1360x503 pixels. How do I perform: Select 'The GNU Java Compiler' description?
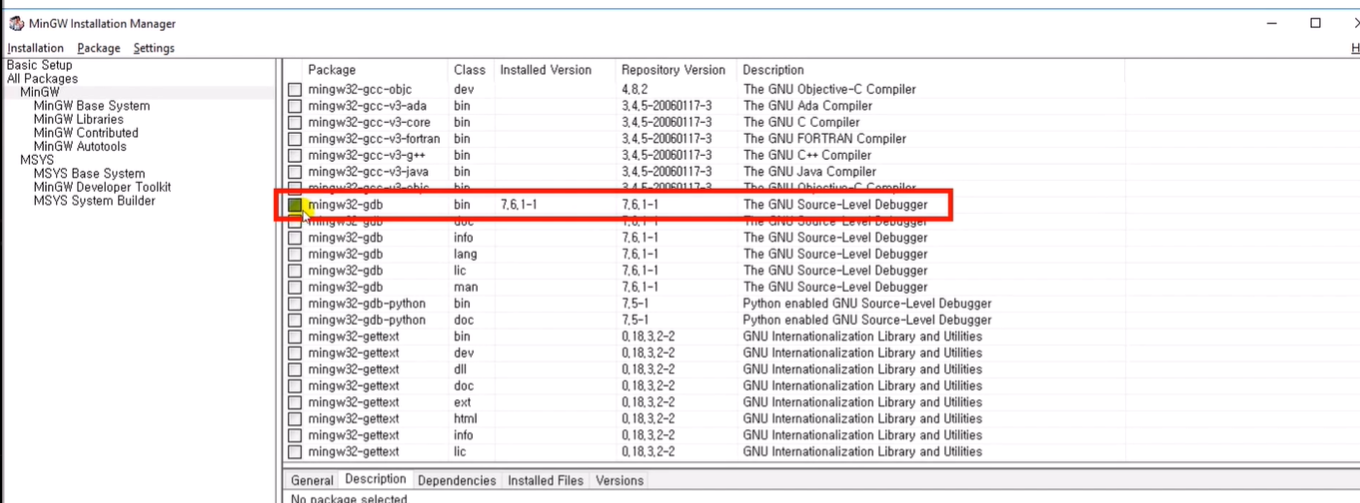click(809, 172)
